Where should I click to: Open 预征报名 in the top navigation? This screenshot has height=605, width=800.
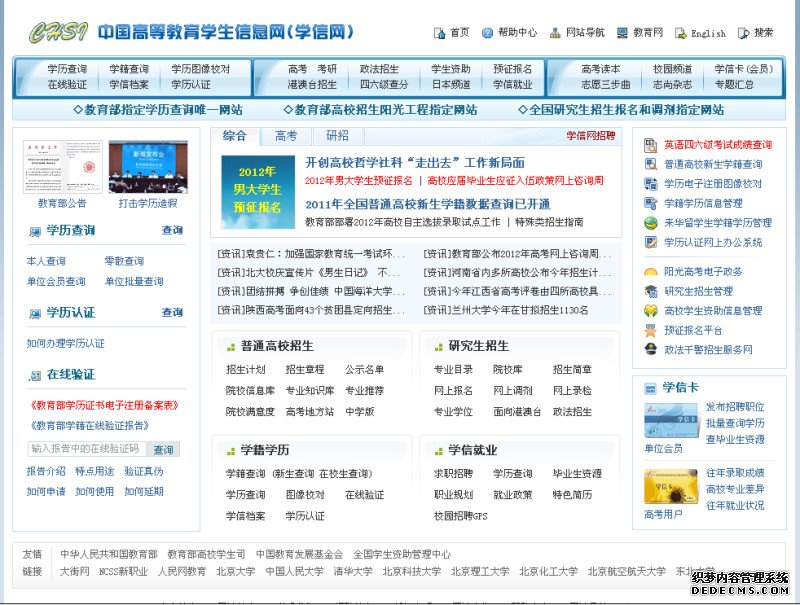pyautogui.click(x=512, y=69)
